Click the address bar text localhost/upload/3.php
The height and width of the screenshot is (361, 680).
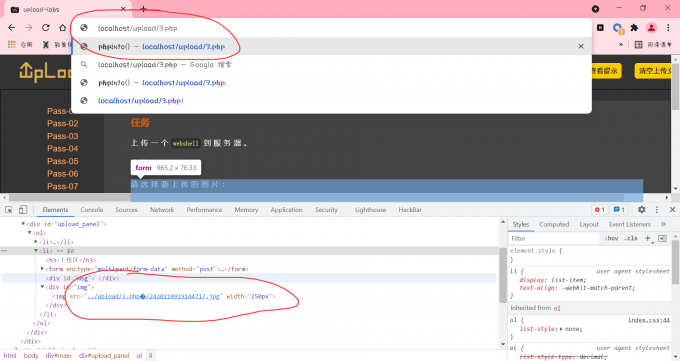(x=137, y=28)
